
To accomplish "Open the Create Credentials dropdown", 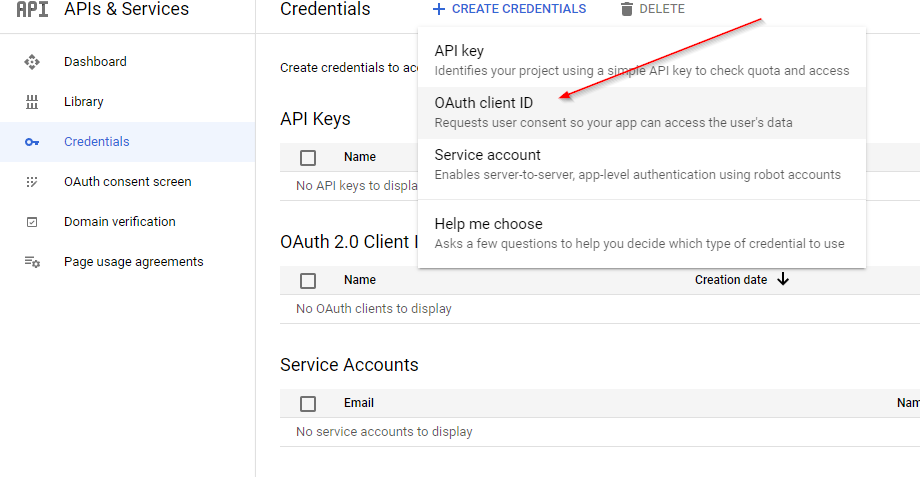I will point(510,9).
